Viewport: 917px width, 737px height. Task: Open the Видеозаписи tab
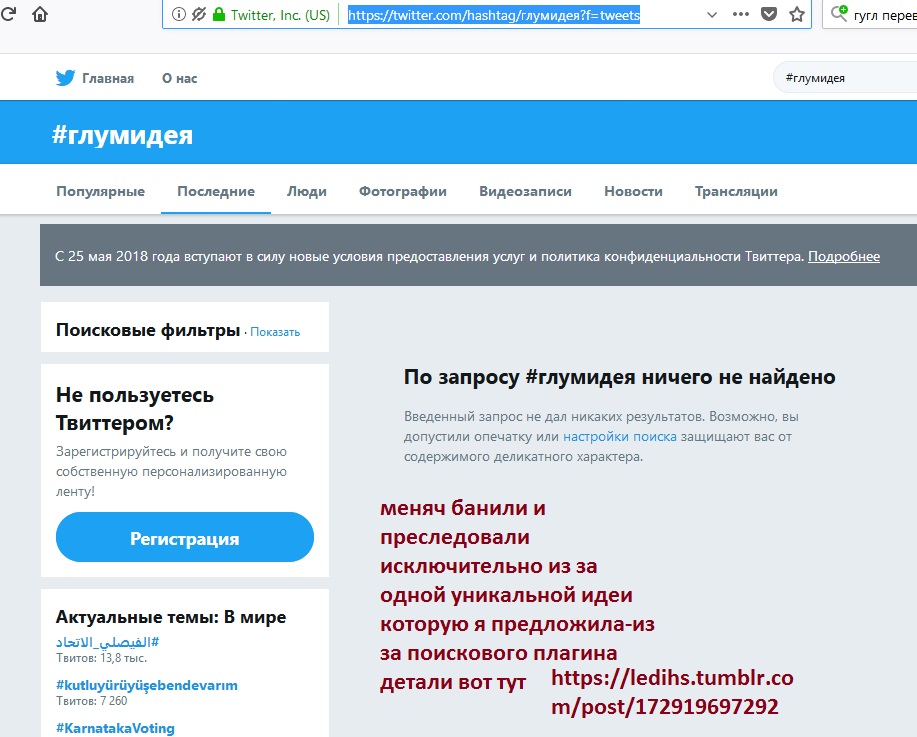tap(525, 191)
